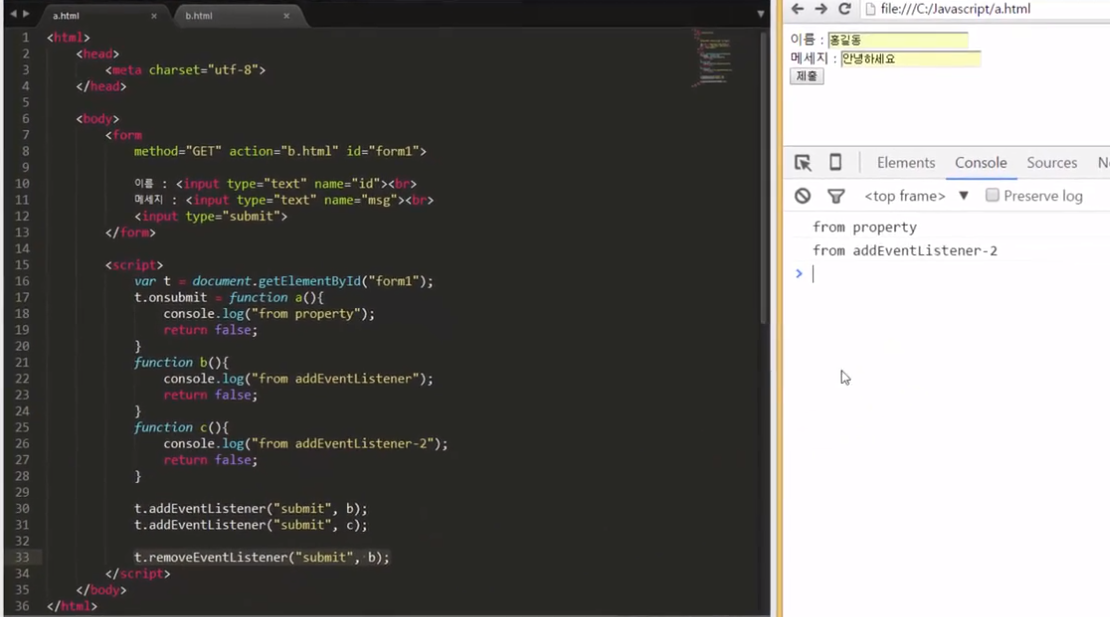Click the opening body tag line

tap(98, 119)
